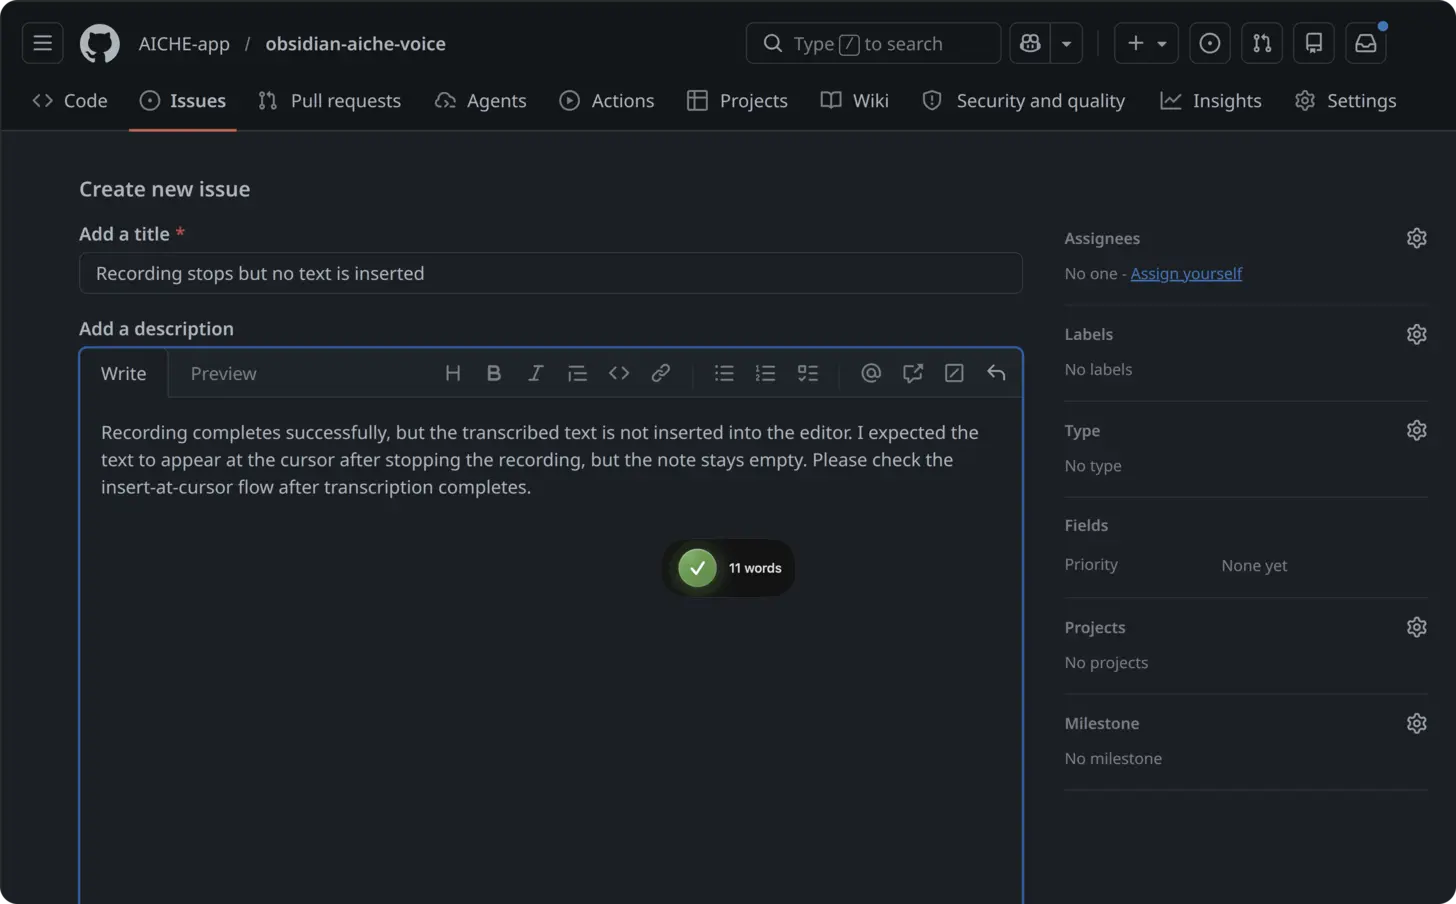Screen dimensions: 1456x904
Task: Open the Milestone gear settings
Action: 1417,723
